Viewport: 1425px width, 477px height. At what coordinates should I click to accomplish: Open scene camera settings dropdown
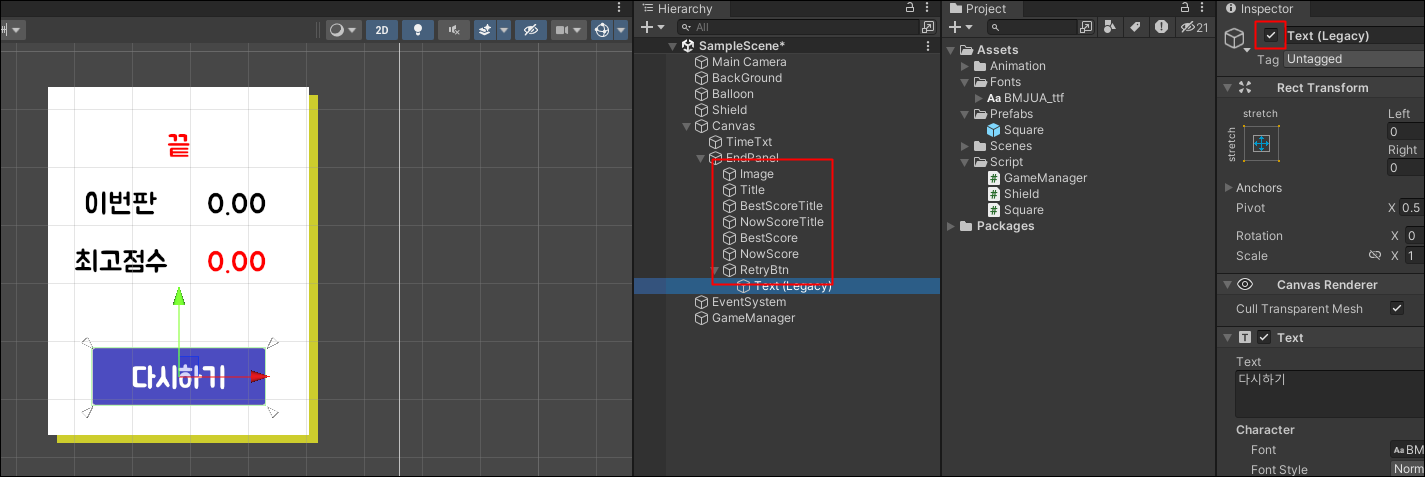pos(568,30)
